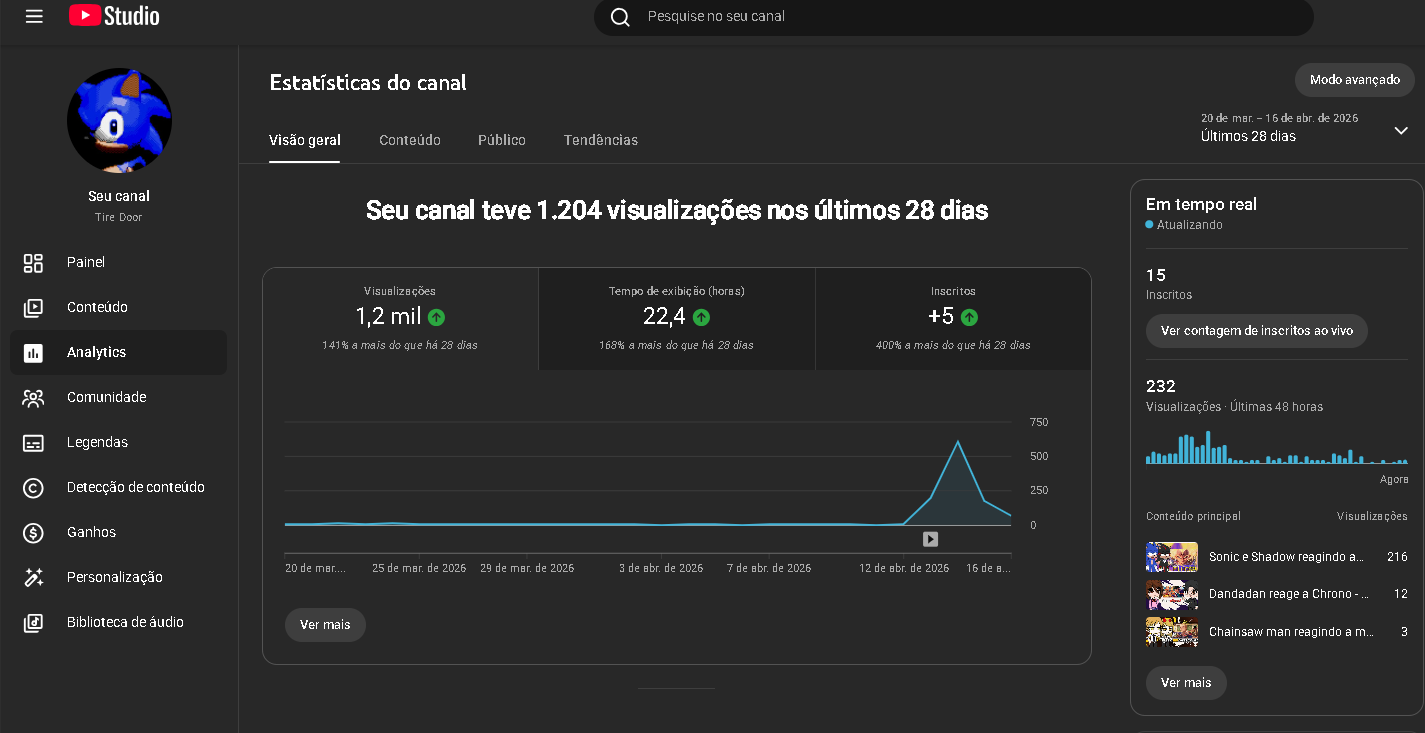This screenshot has height=733, width=1425.
Task: Open Conteúdo in the sidebar
Action: click(x=119, y=307)
